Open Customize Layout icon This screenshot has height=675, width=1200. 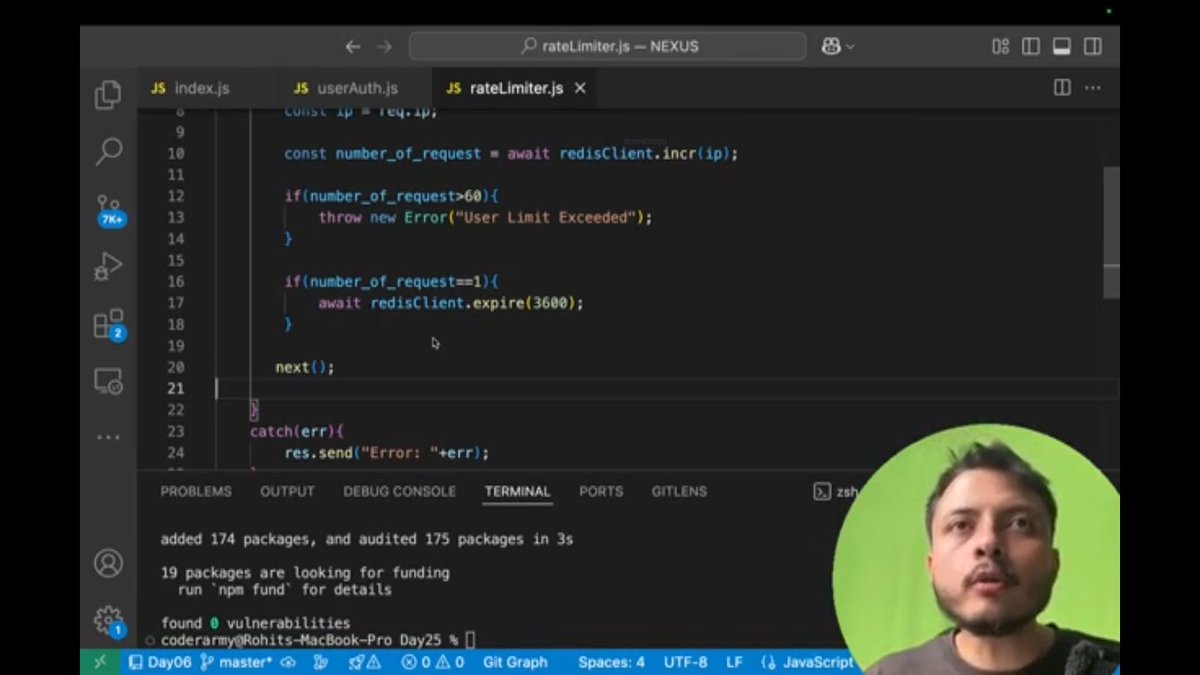(x=1000, y=46)
